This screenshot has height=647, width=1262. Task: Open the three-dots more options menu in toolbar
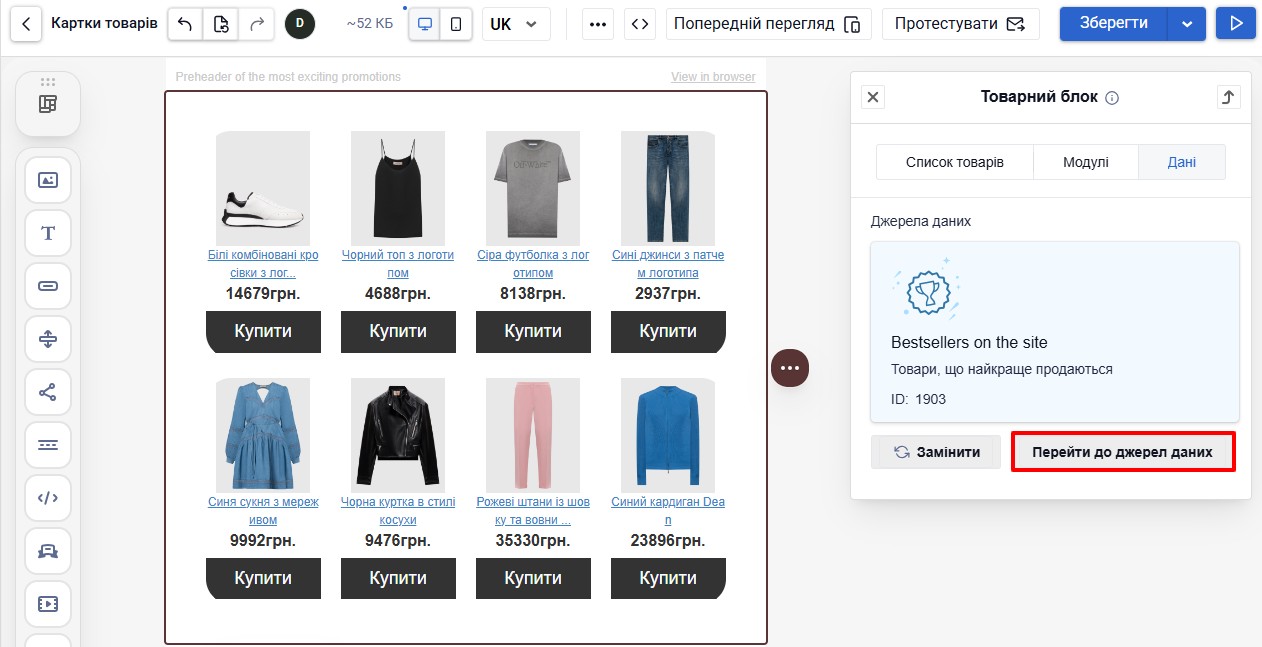pyautogui.click(x=599, y=24)
